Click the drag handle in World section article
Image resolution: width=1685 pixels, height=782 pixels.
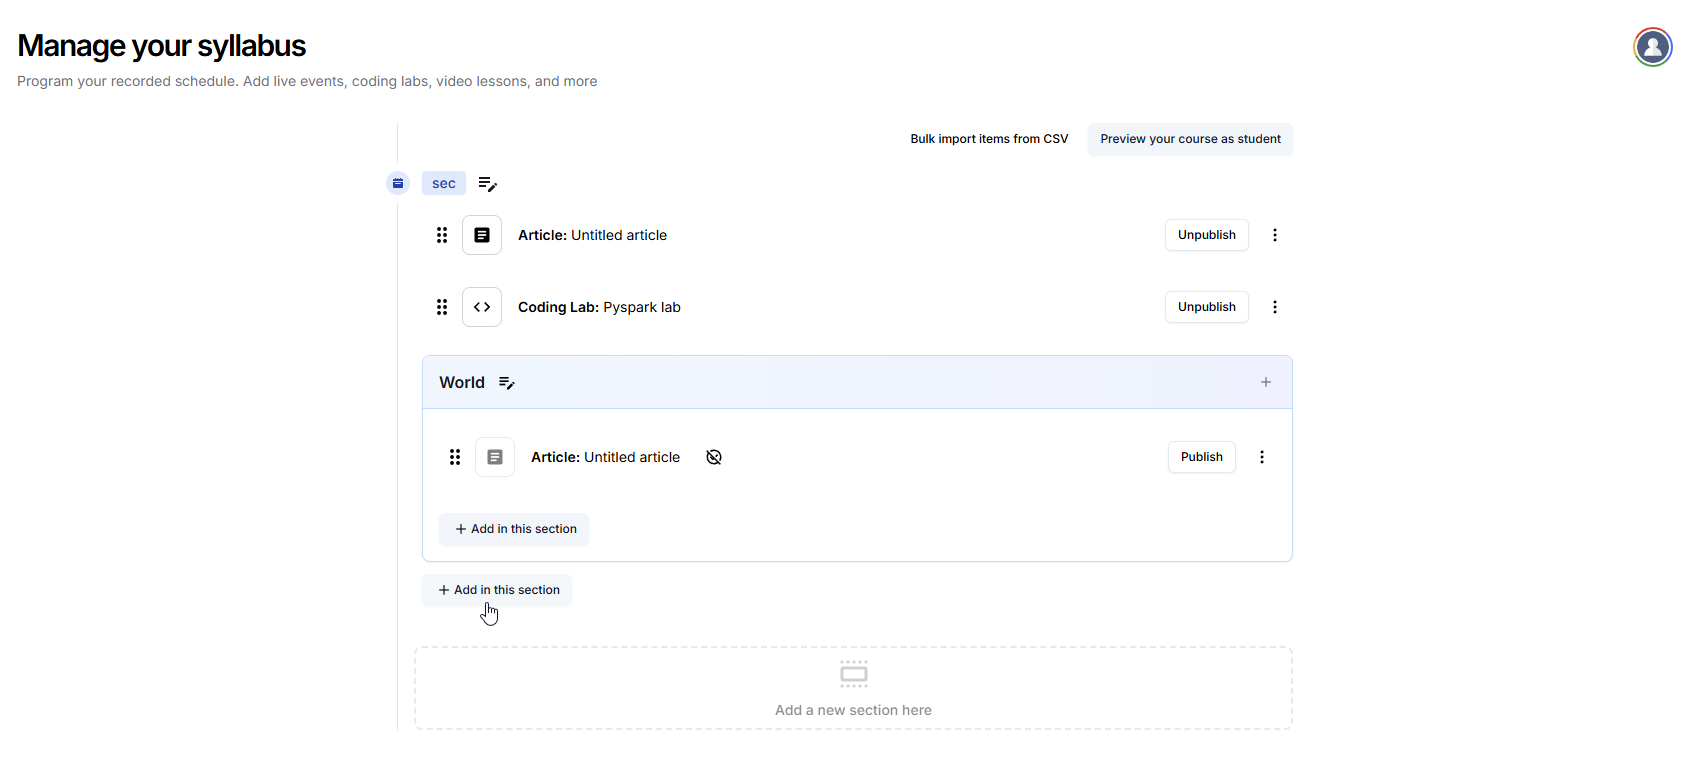[x=455, y=457]
